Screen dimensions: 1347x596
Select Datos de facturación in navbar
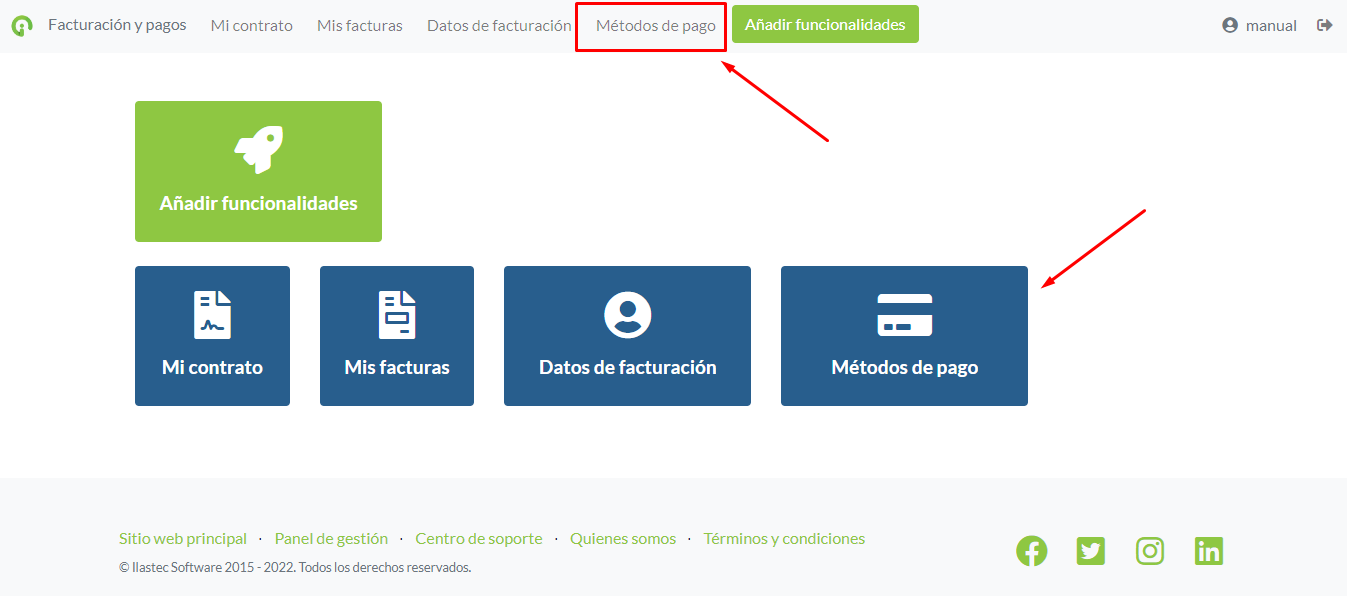point(498,26)
